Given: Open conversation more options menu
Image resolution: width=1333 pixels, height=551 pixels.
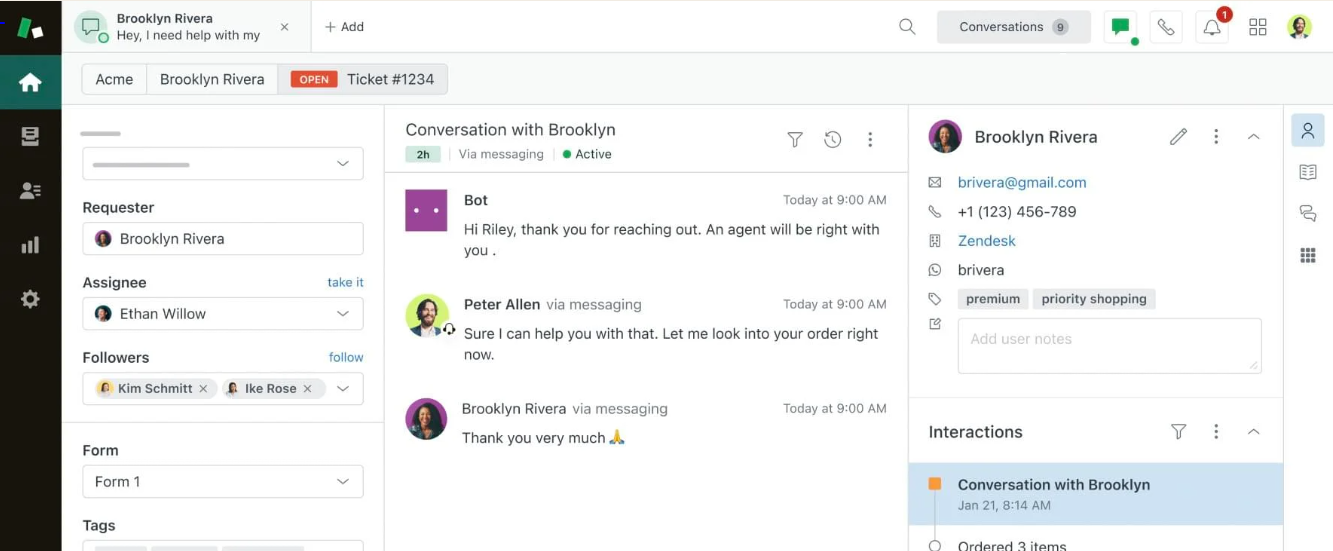Looking at the screenshot, I should click(x=870, y=140).
